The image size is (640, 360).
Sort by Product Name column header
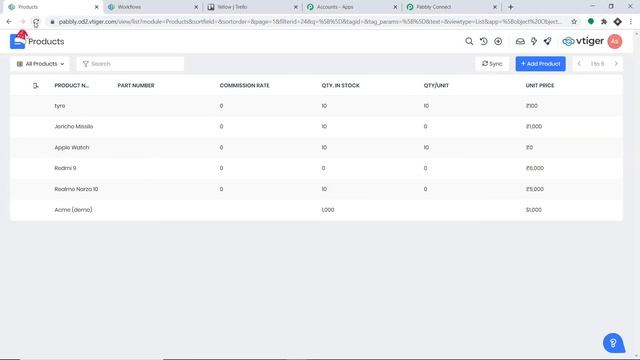click(71, 86)
